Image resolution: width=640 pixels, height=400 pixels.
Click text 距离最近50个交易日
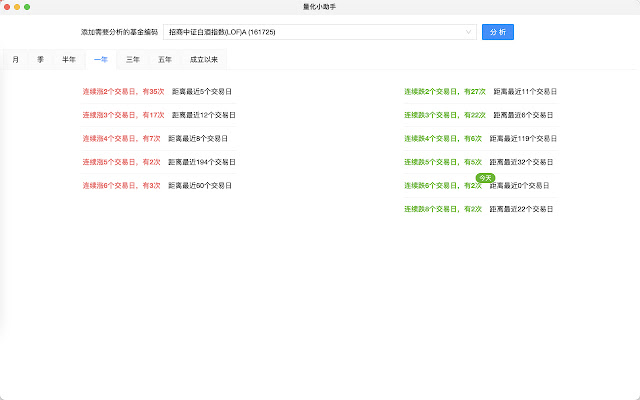click(200, 185)
